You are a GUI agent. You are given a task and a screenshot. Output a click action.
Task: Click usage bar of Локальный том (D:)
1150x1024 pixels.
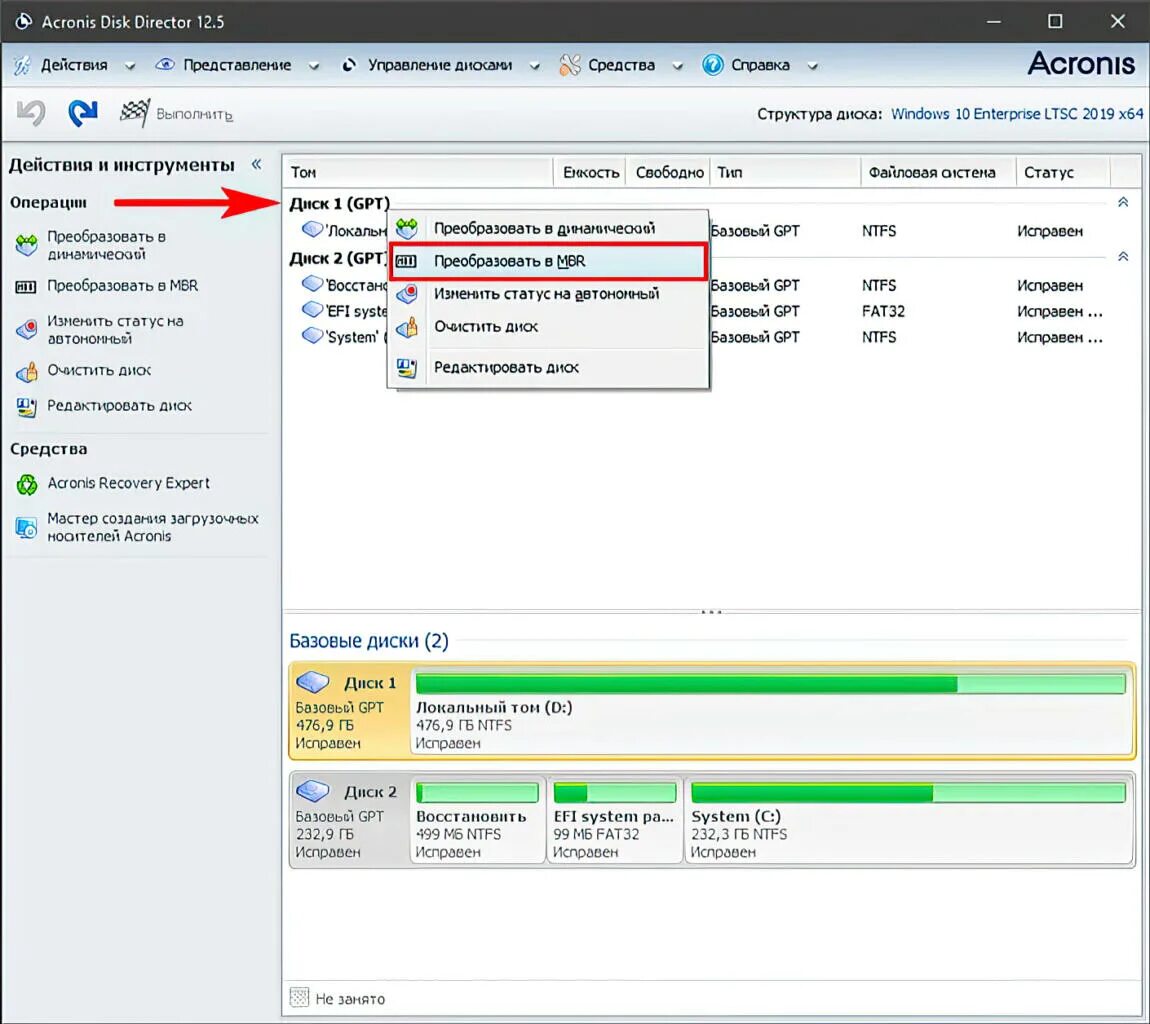pos(770,684)
